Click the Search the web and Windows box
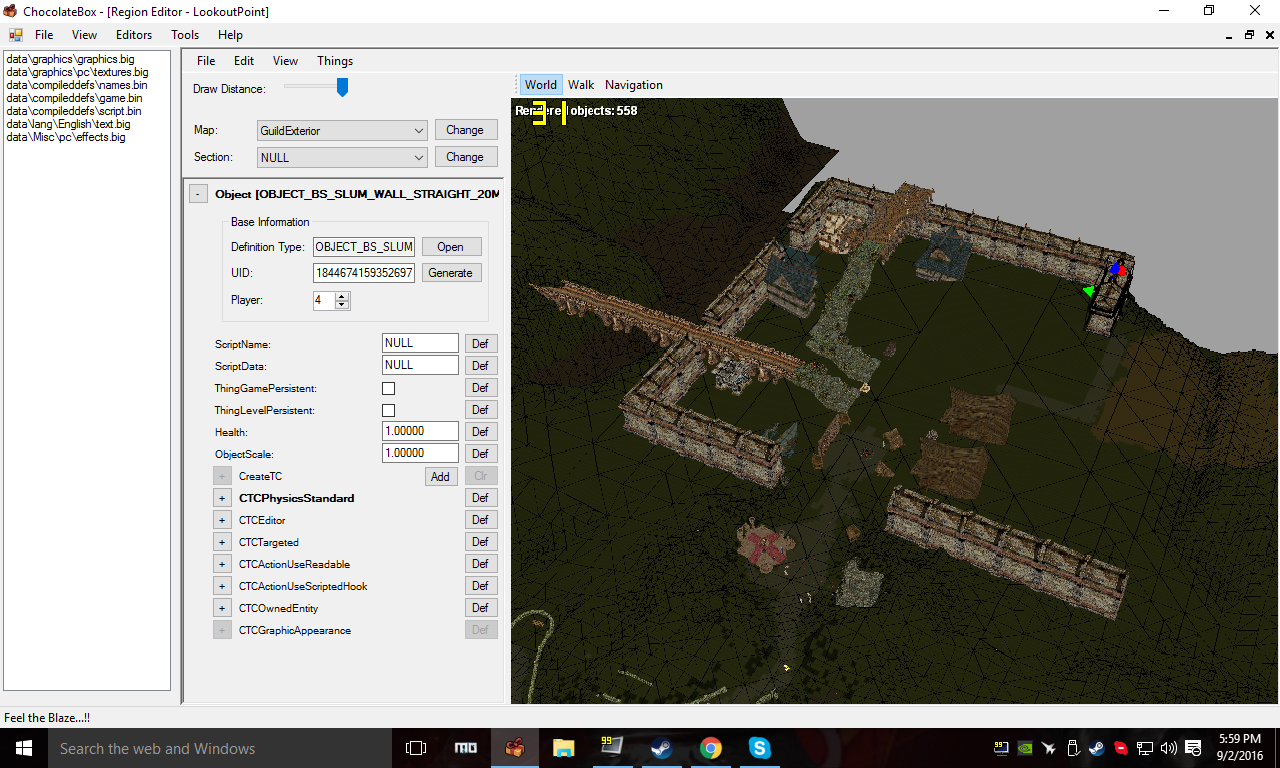 point(220,748)
